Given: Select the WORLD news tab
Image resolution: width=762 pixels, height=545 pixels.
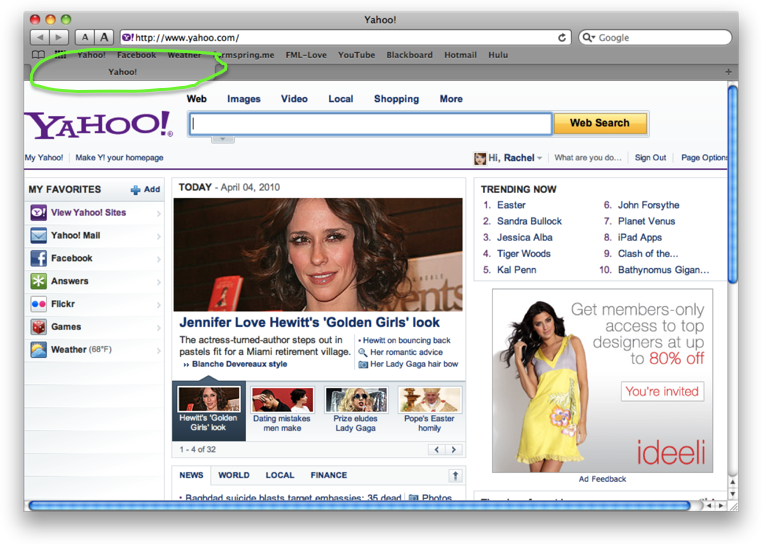Looking at the screenshot, I should (234, 475).
